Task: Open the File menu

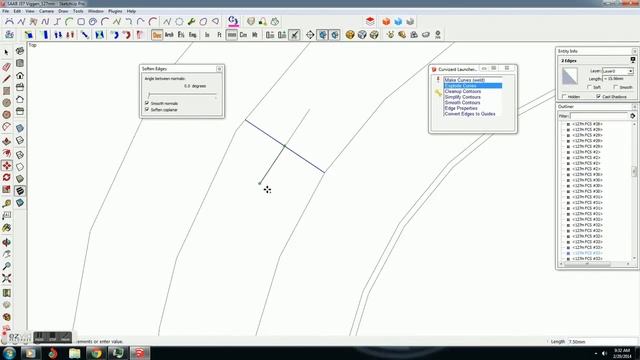Action: (x=5, y=11)
